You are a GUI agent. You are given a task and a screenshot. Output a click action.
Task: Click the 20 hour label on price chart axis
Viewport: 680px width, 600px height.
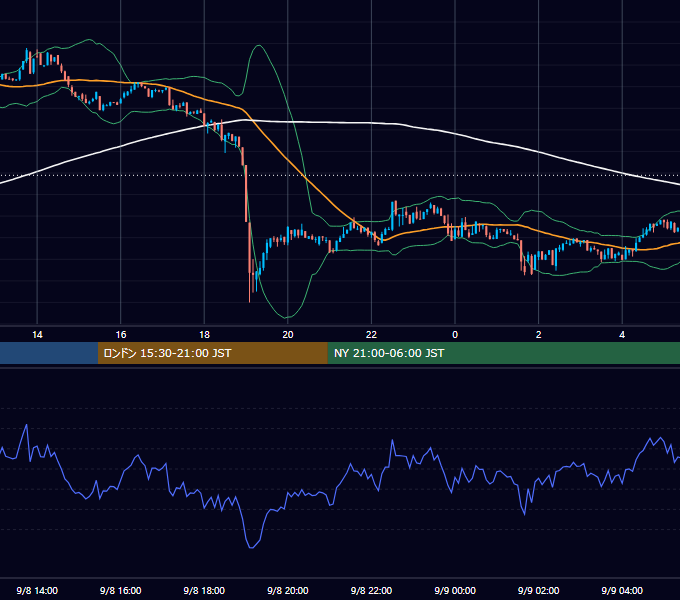pos(288,335)
